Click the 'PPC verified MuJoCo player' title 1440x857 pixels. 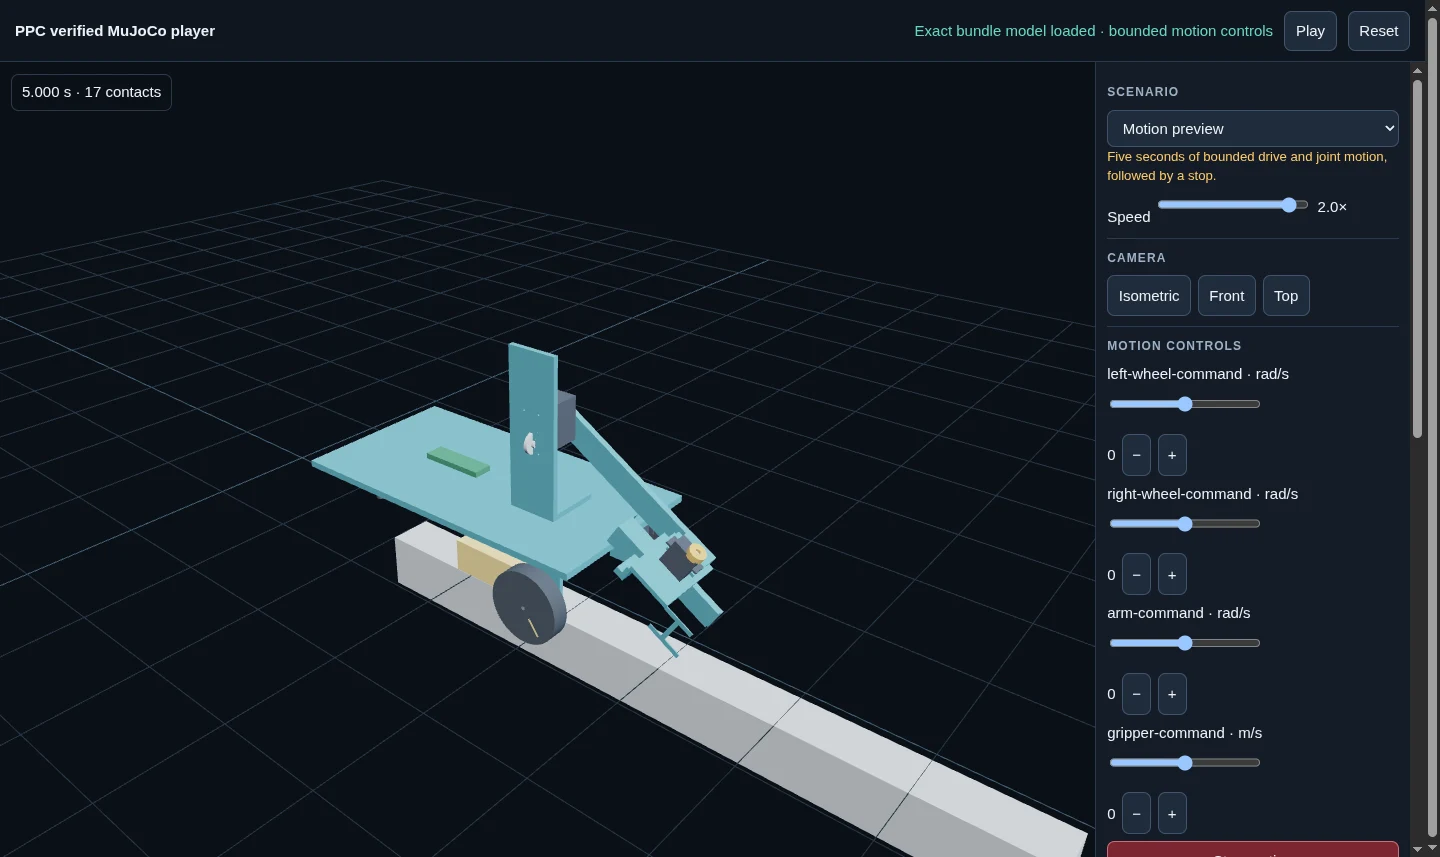pos(115,31)
